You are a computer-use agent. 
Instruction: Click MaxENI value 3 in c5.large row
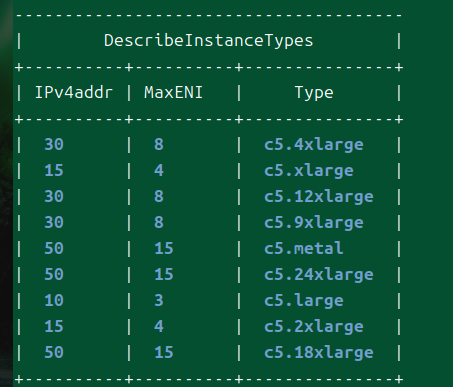159,300
